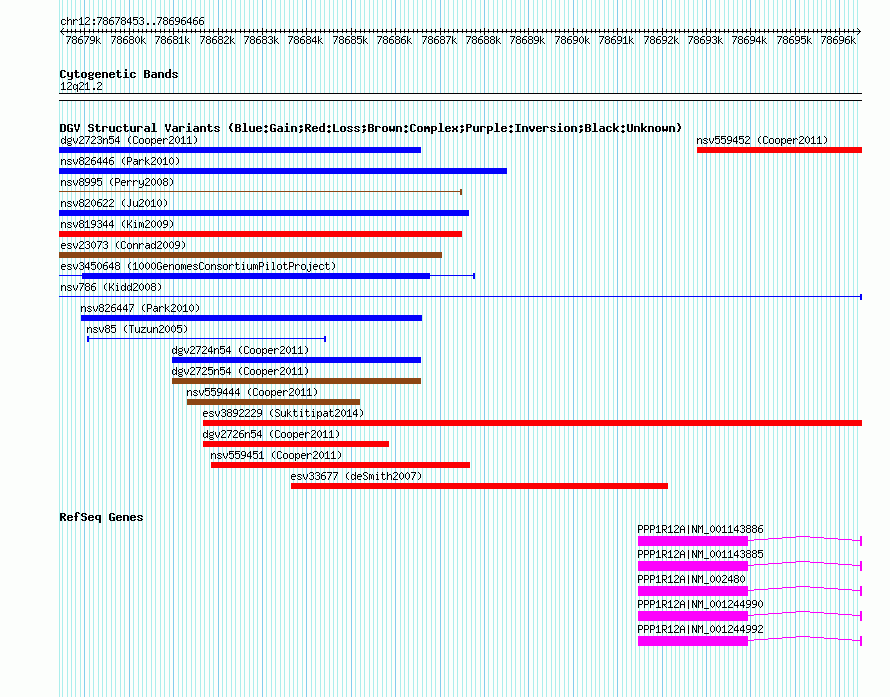This screenshot has width=890, height=697.
Task: Open the PPP1R12A|NM_001143885 gene label
Action: [x=700, y=554]
